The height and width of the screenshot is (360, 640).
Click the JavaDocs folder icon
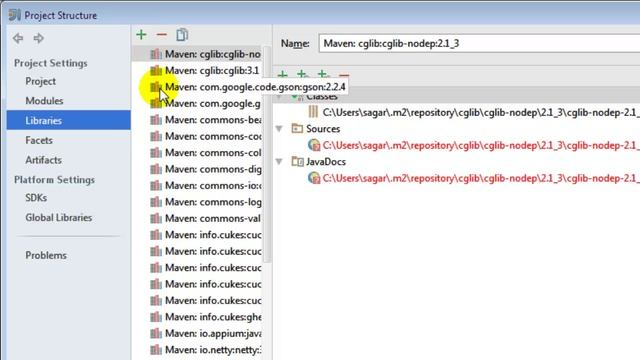tap(298, 161)
